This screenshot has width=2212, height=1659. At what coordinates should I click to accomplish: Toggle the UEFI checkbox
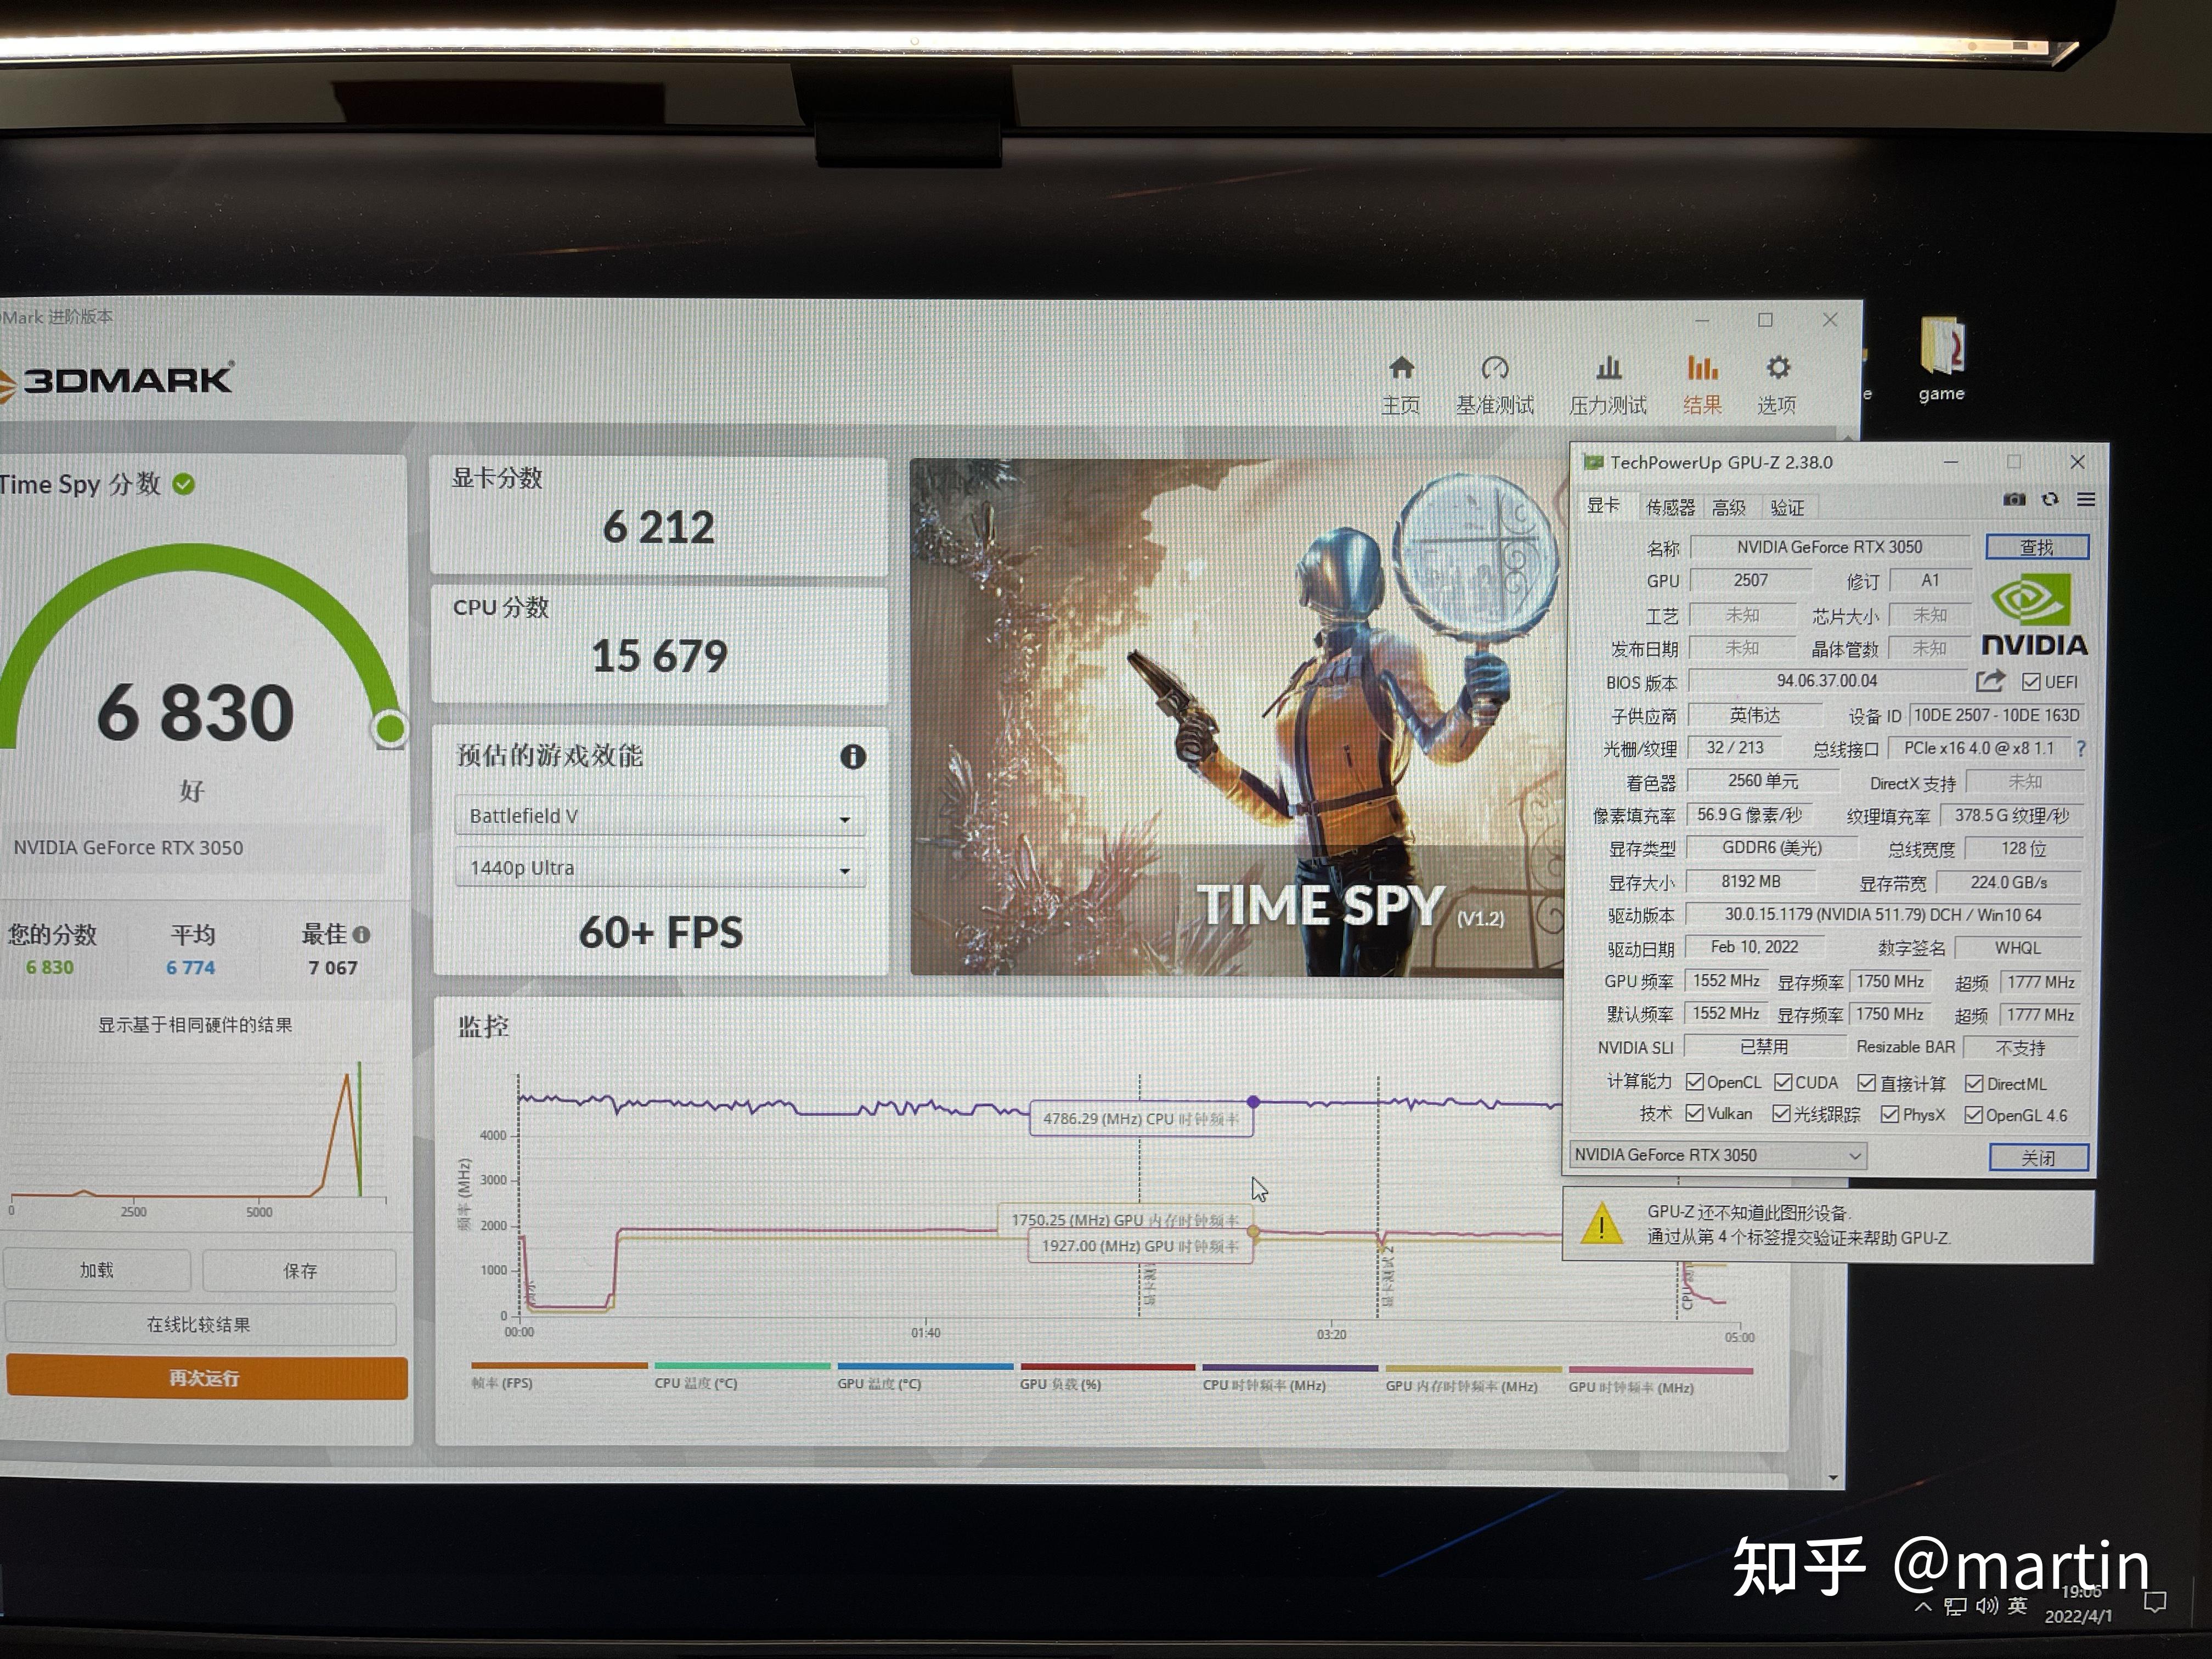click(x=2031, y=682)
